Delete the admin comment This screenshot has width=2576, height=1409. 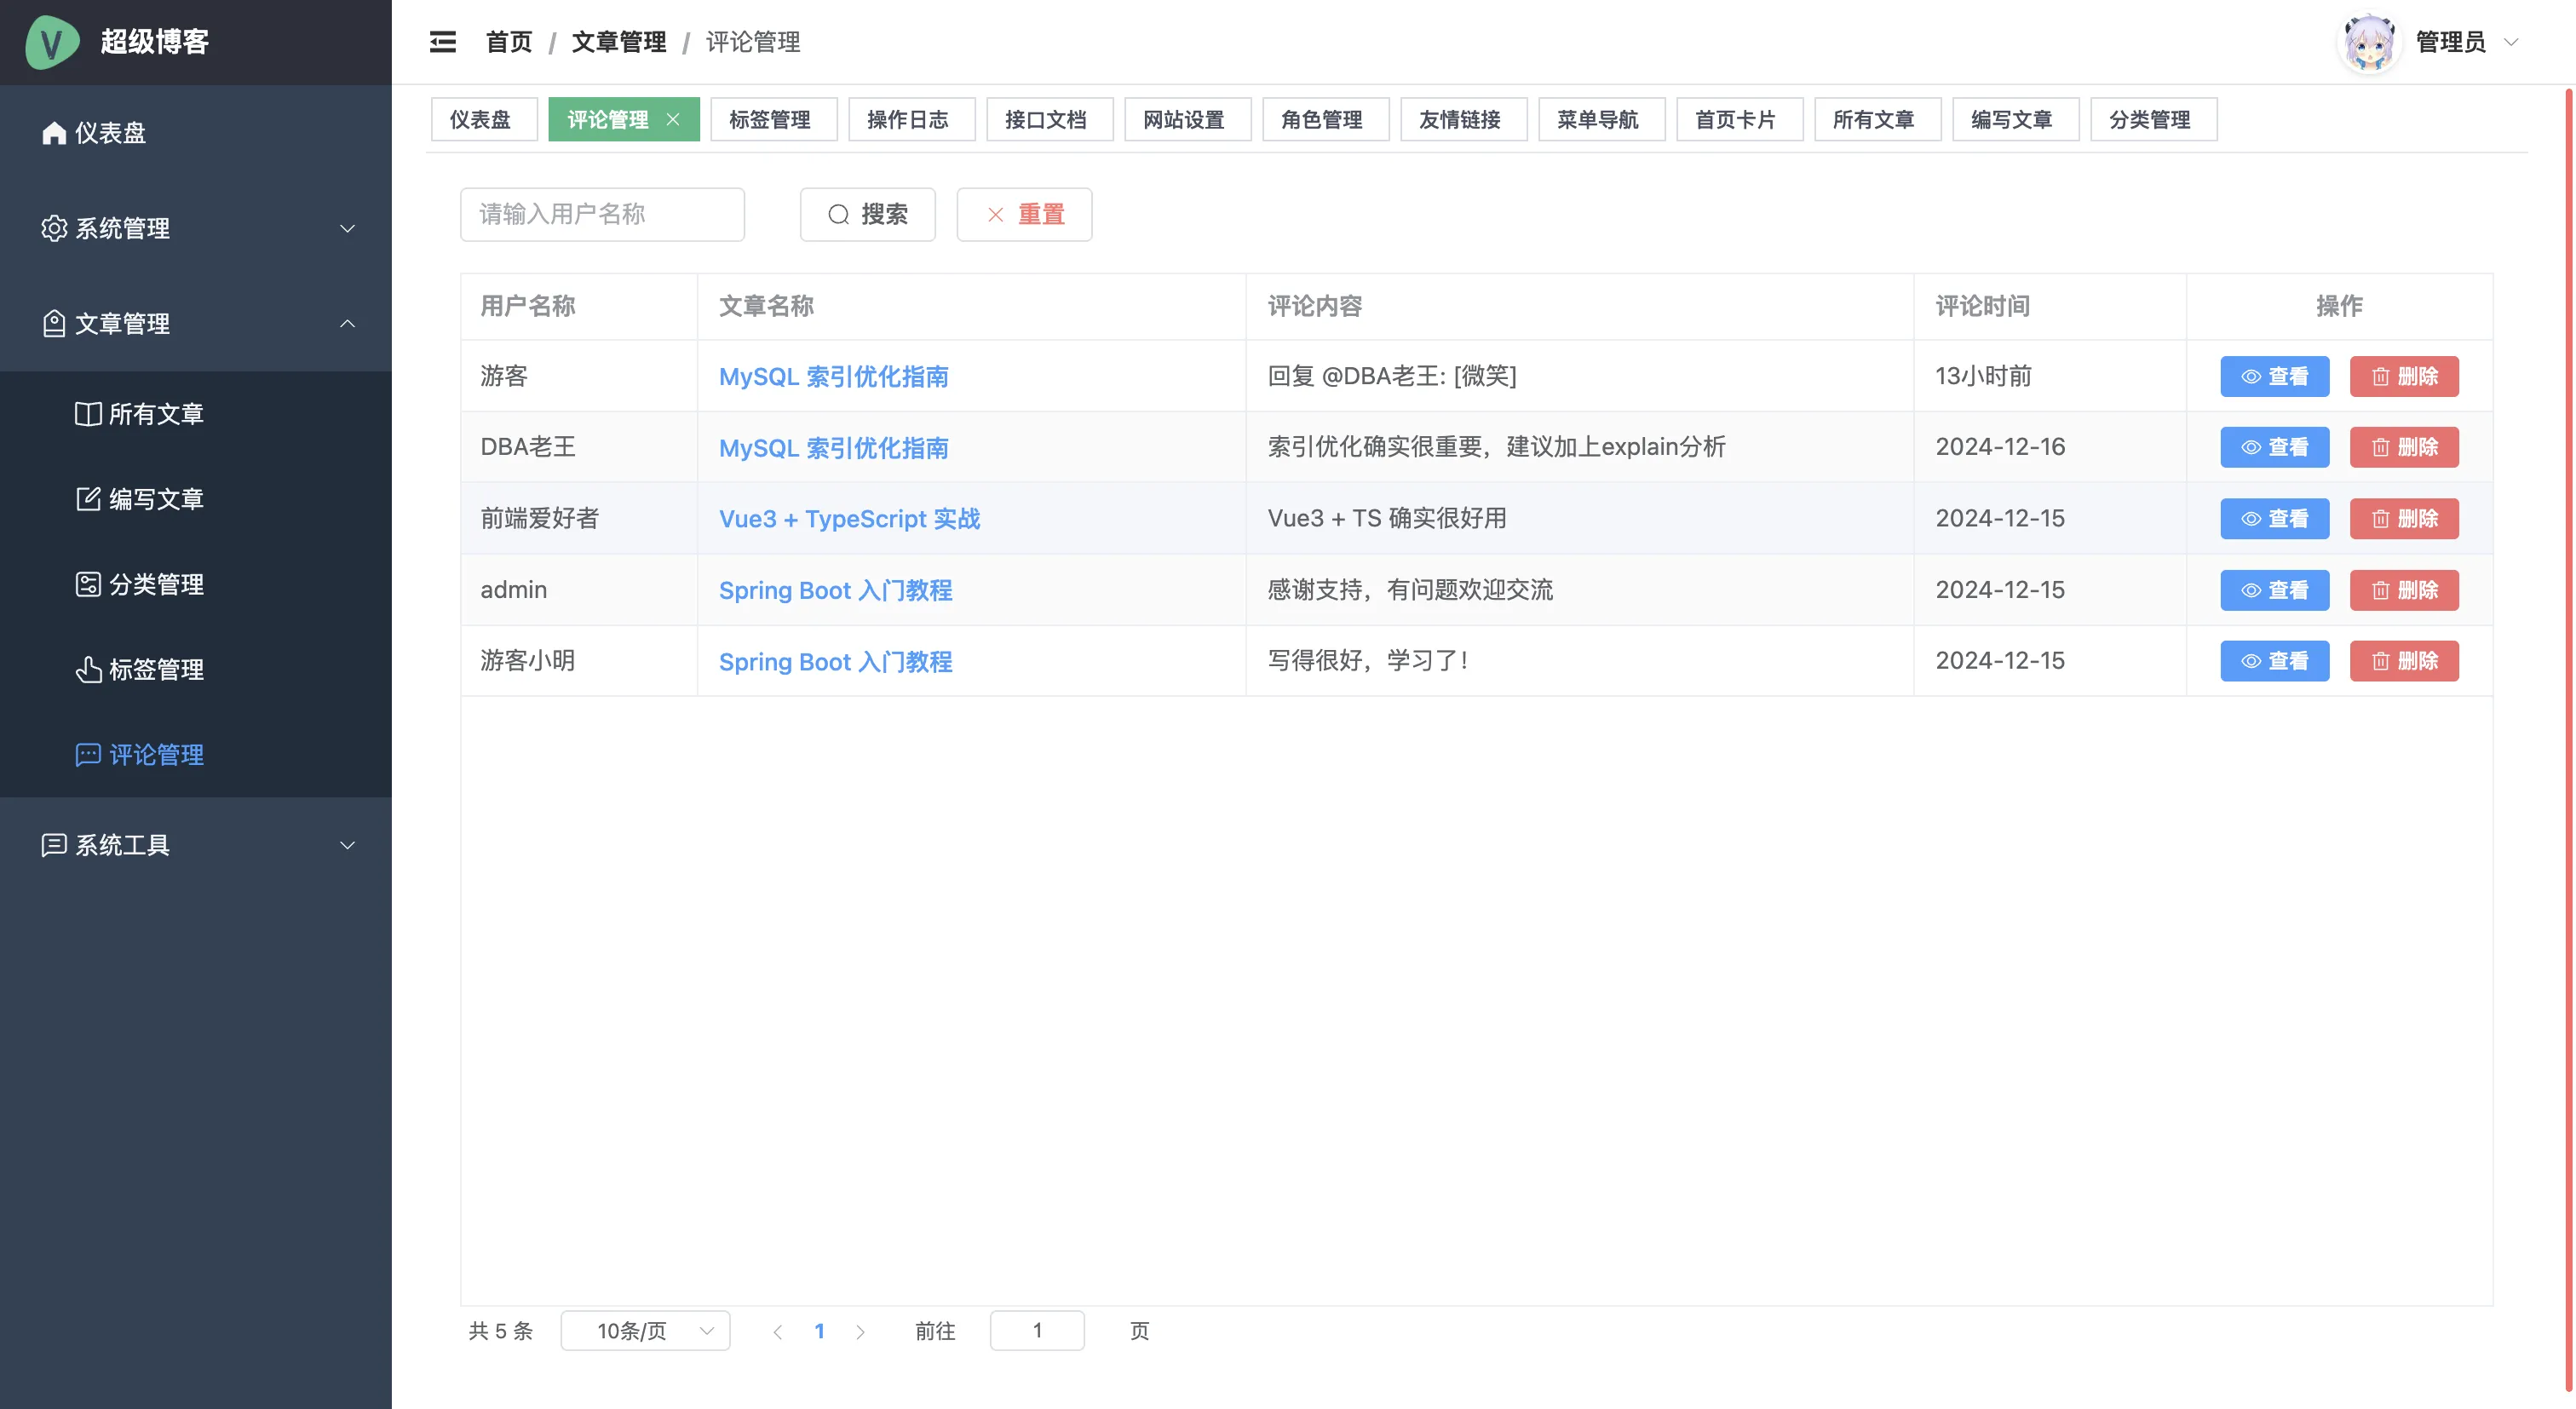pos(2404,590)
